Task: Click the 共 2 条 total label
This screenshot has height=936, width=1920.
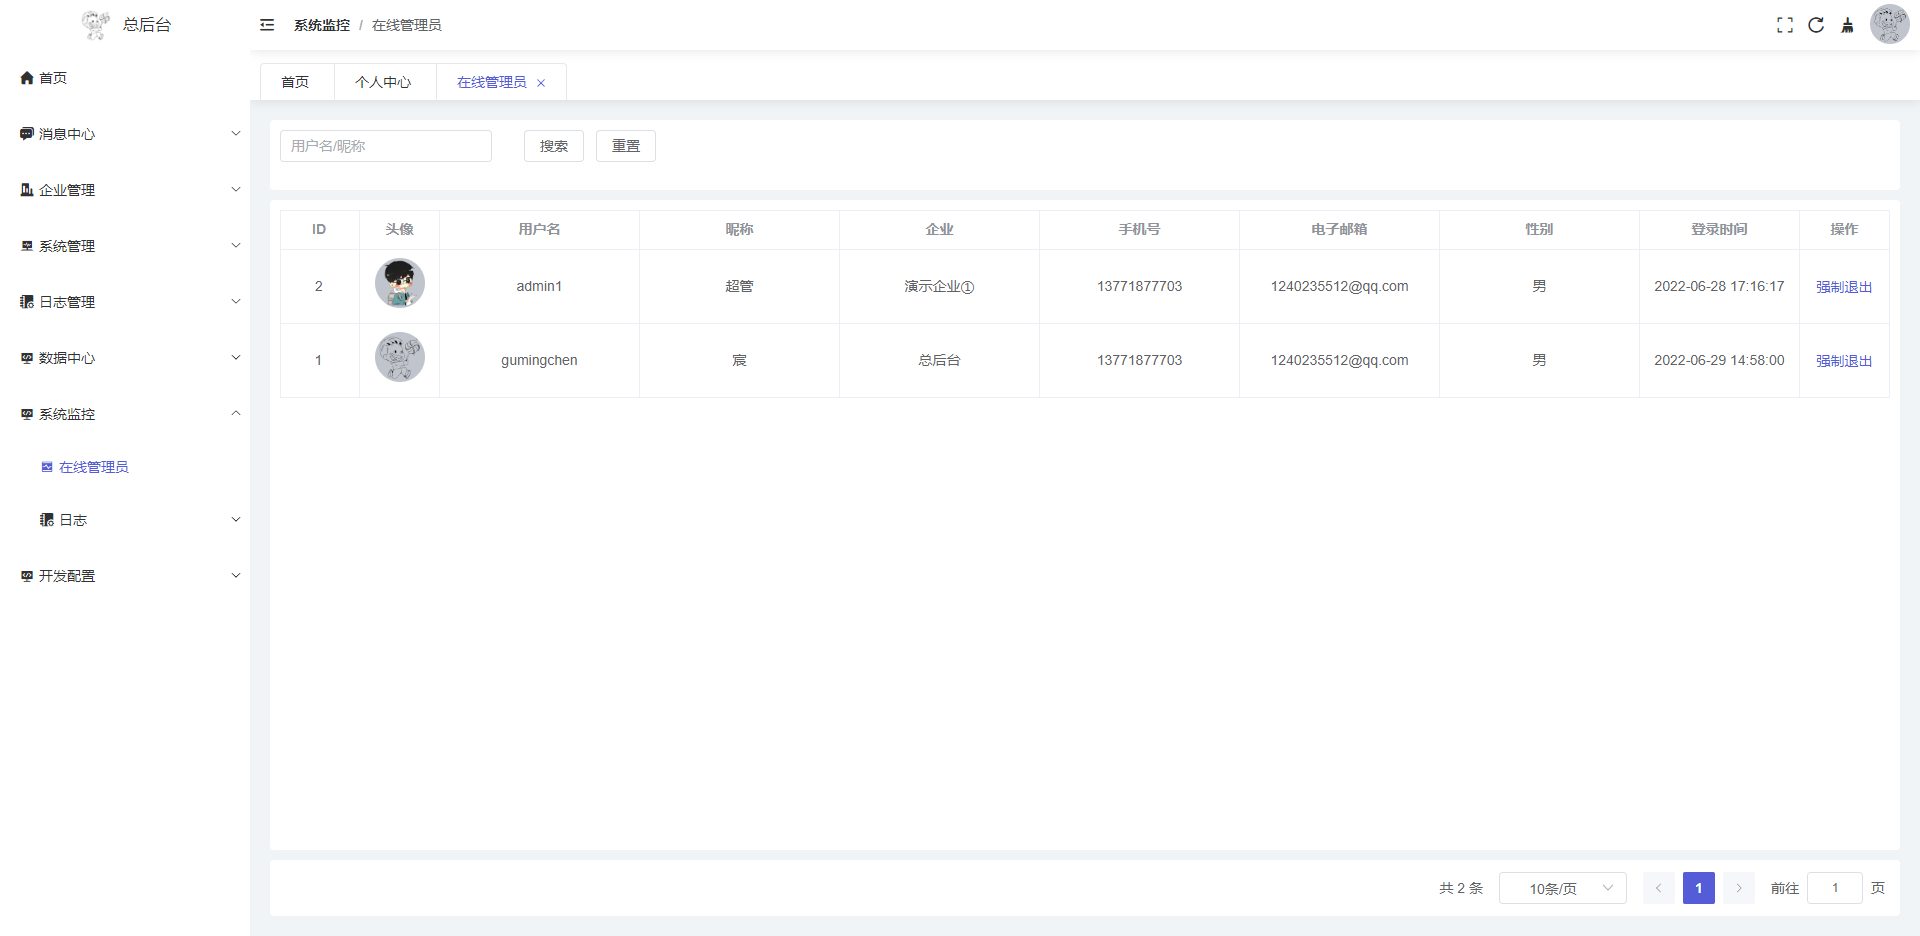Action: tap(1461, 888)
